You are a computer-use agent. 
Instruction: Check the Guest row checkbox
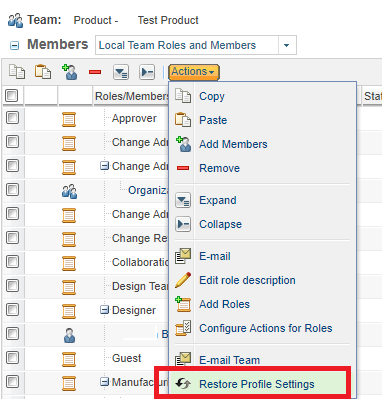[x=12, y=358]
